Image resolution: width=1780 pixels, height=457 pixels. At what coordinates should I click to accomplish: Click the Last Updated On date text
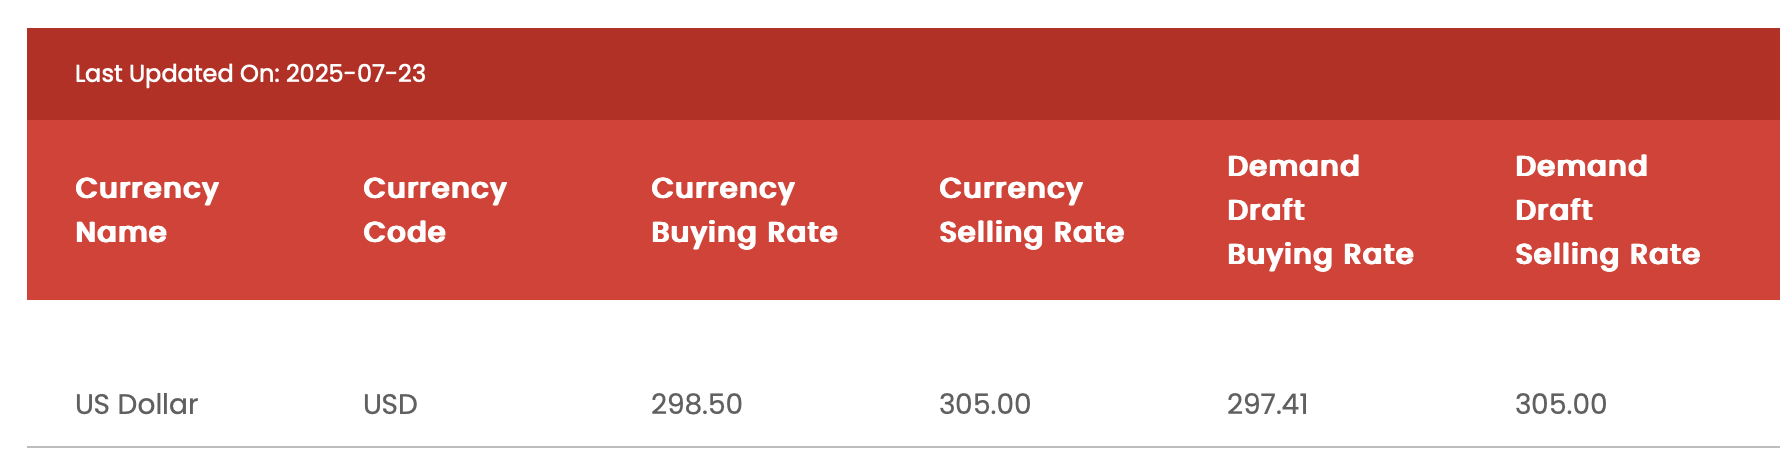pos(250,74)
